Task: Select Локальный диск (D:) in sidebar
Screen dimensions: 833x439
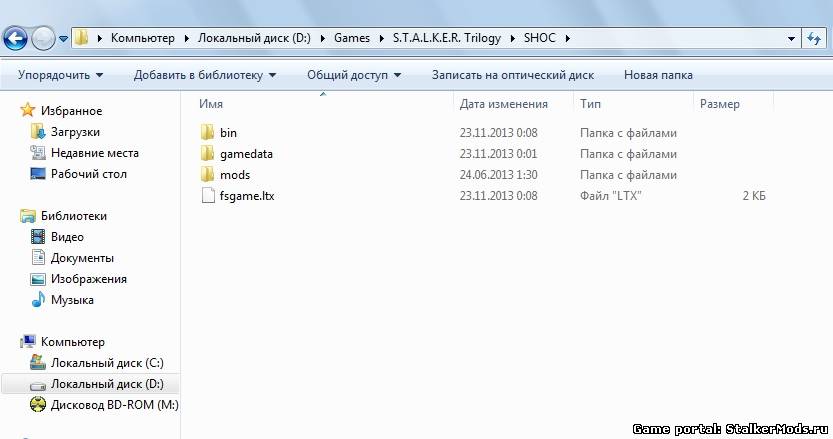Action: pyautogui.click(x=107, y=384)
